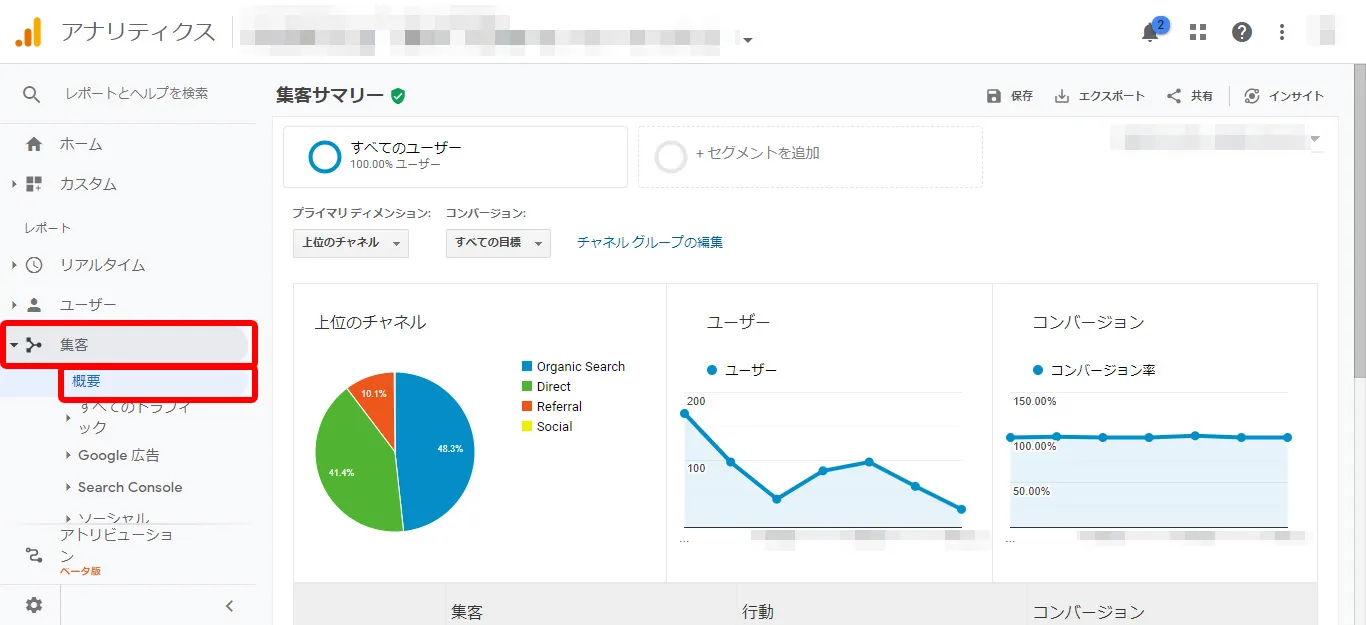This screenshot has width=1366, height=625.
Task: Collapse the sidebar with the left arrow
Action: pyautogui.click(x=229, y=605)
